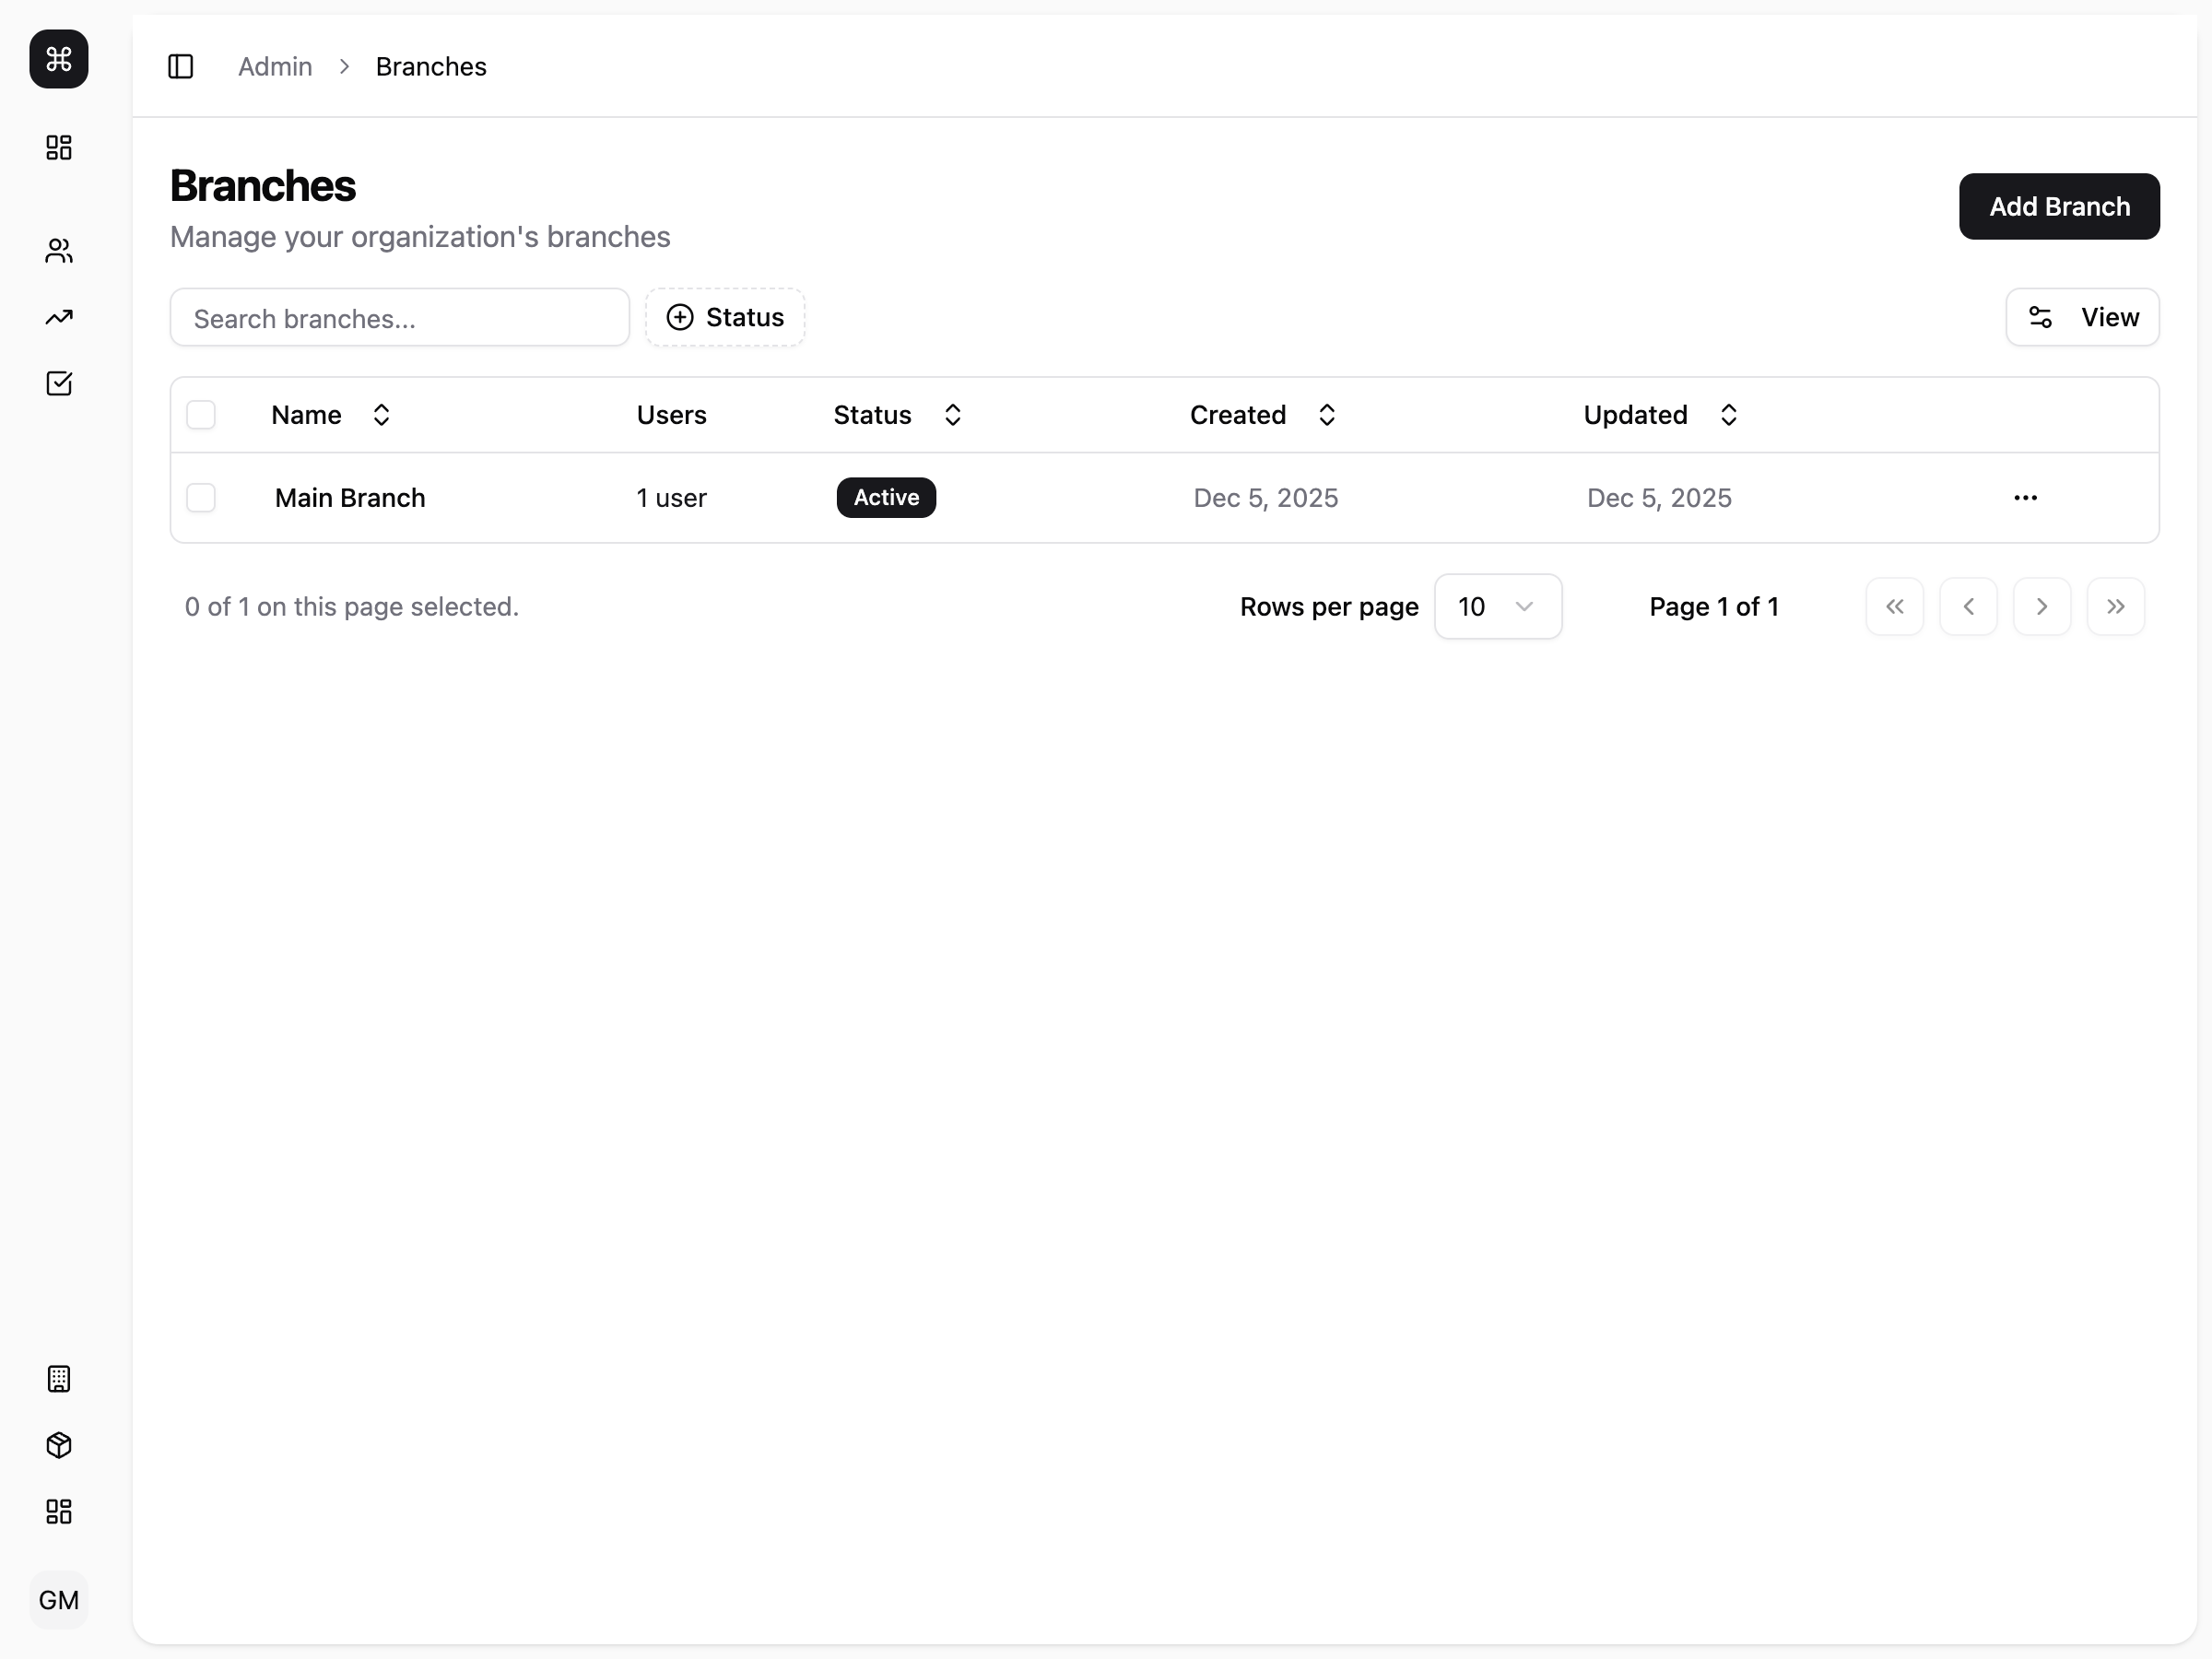This screenshot has height=1659, width=2212.
Task: Open the Admin breadcrumb link
Action: click(274, 66)
